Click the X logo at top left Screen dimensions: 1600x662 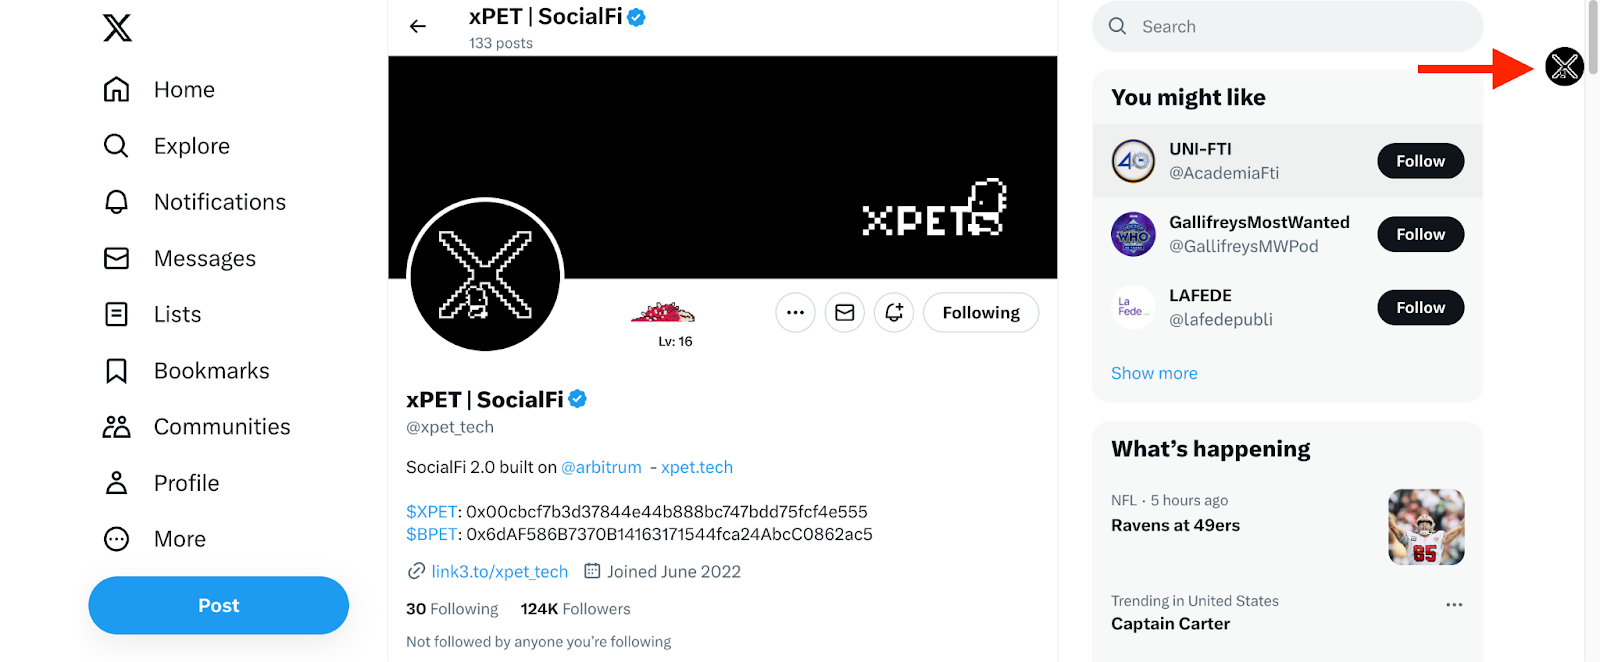pos(117,28)
